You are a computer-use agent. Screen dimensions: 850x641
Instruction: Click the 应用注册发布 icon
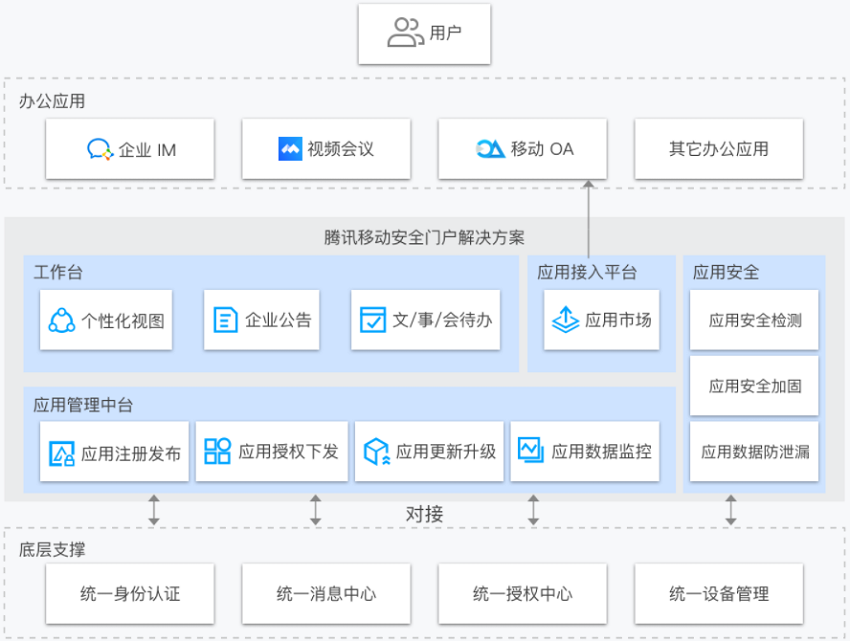pyautogui.click(x=62, y=453)
